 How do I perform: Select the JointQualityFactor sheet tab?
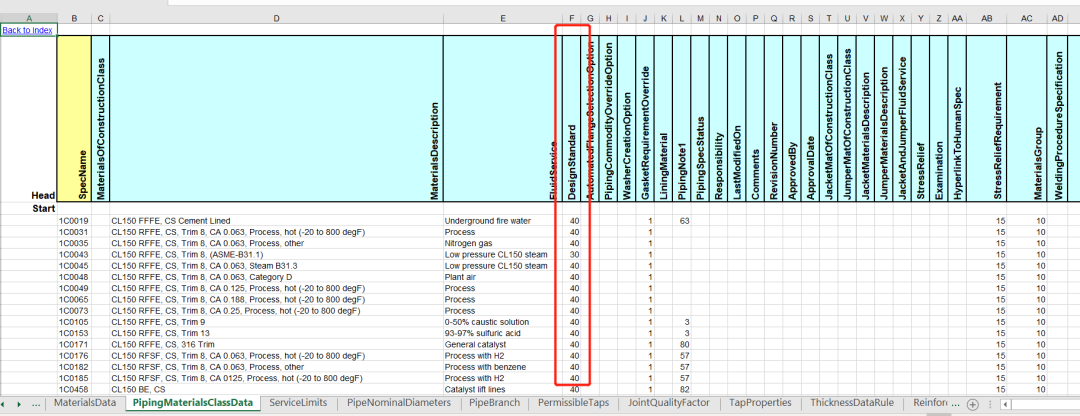tap(669, 402)
